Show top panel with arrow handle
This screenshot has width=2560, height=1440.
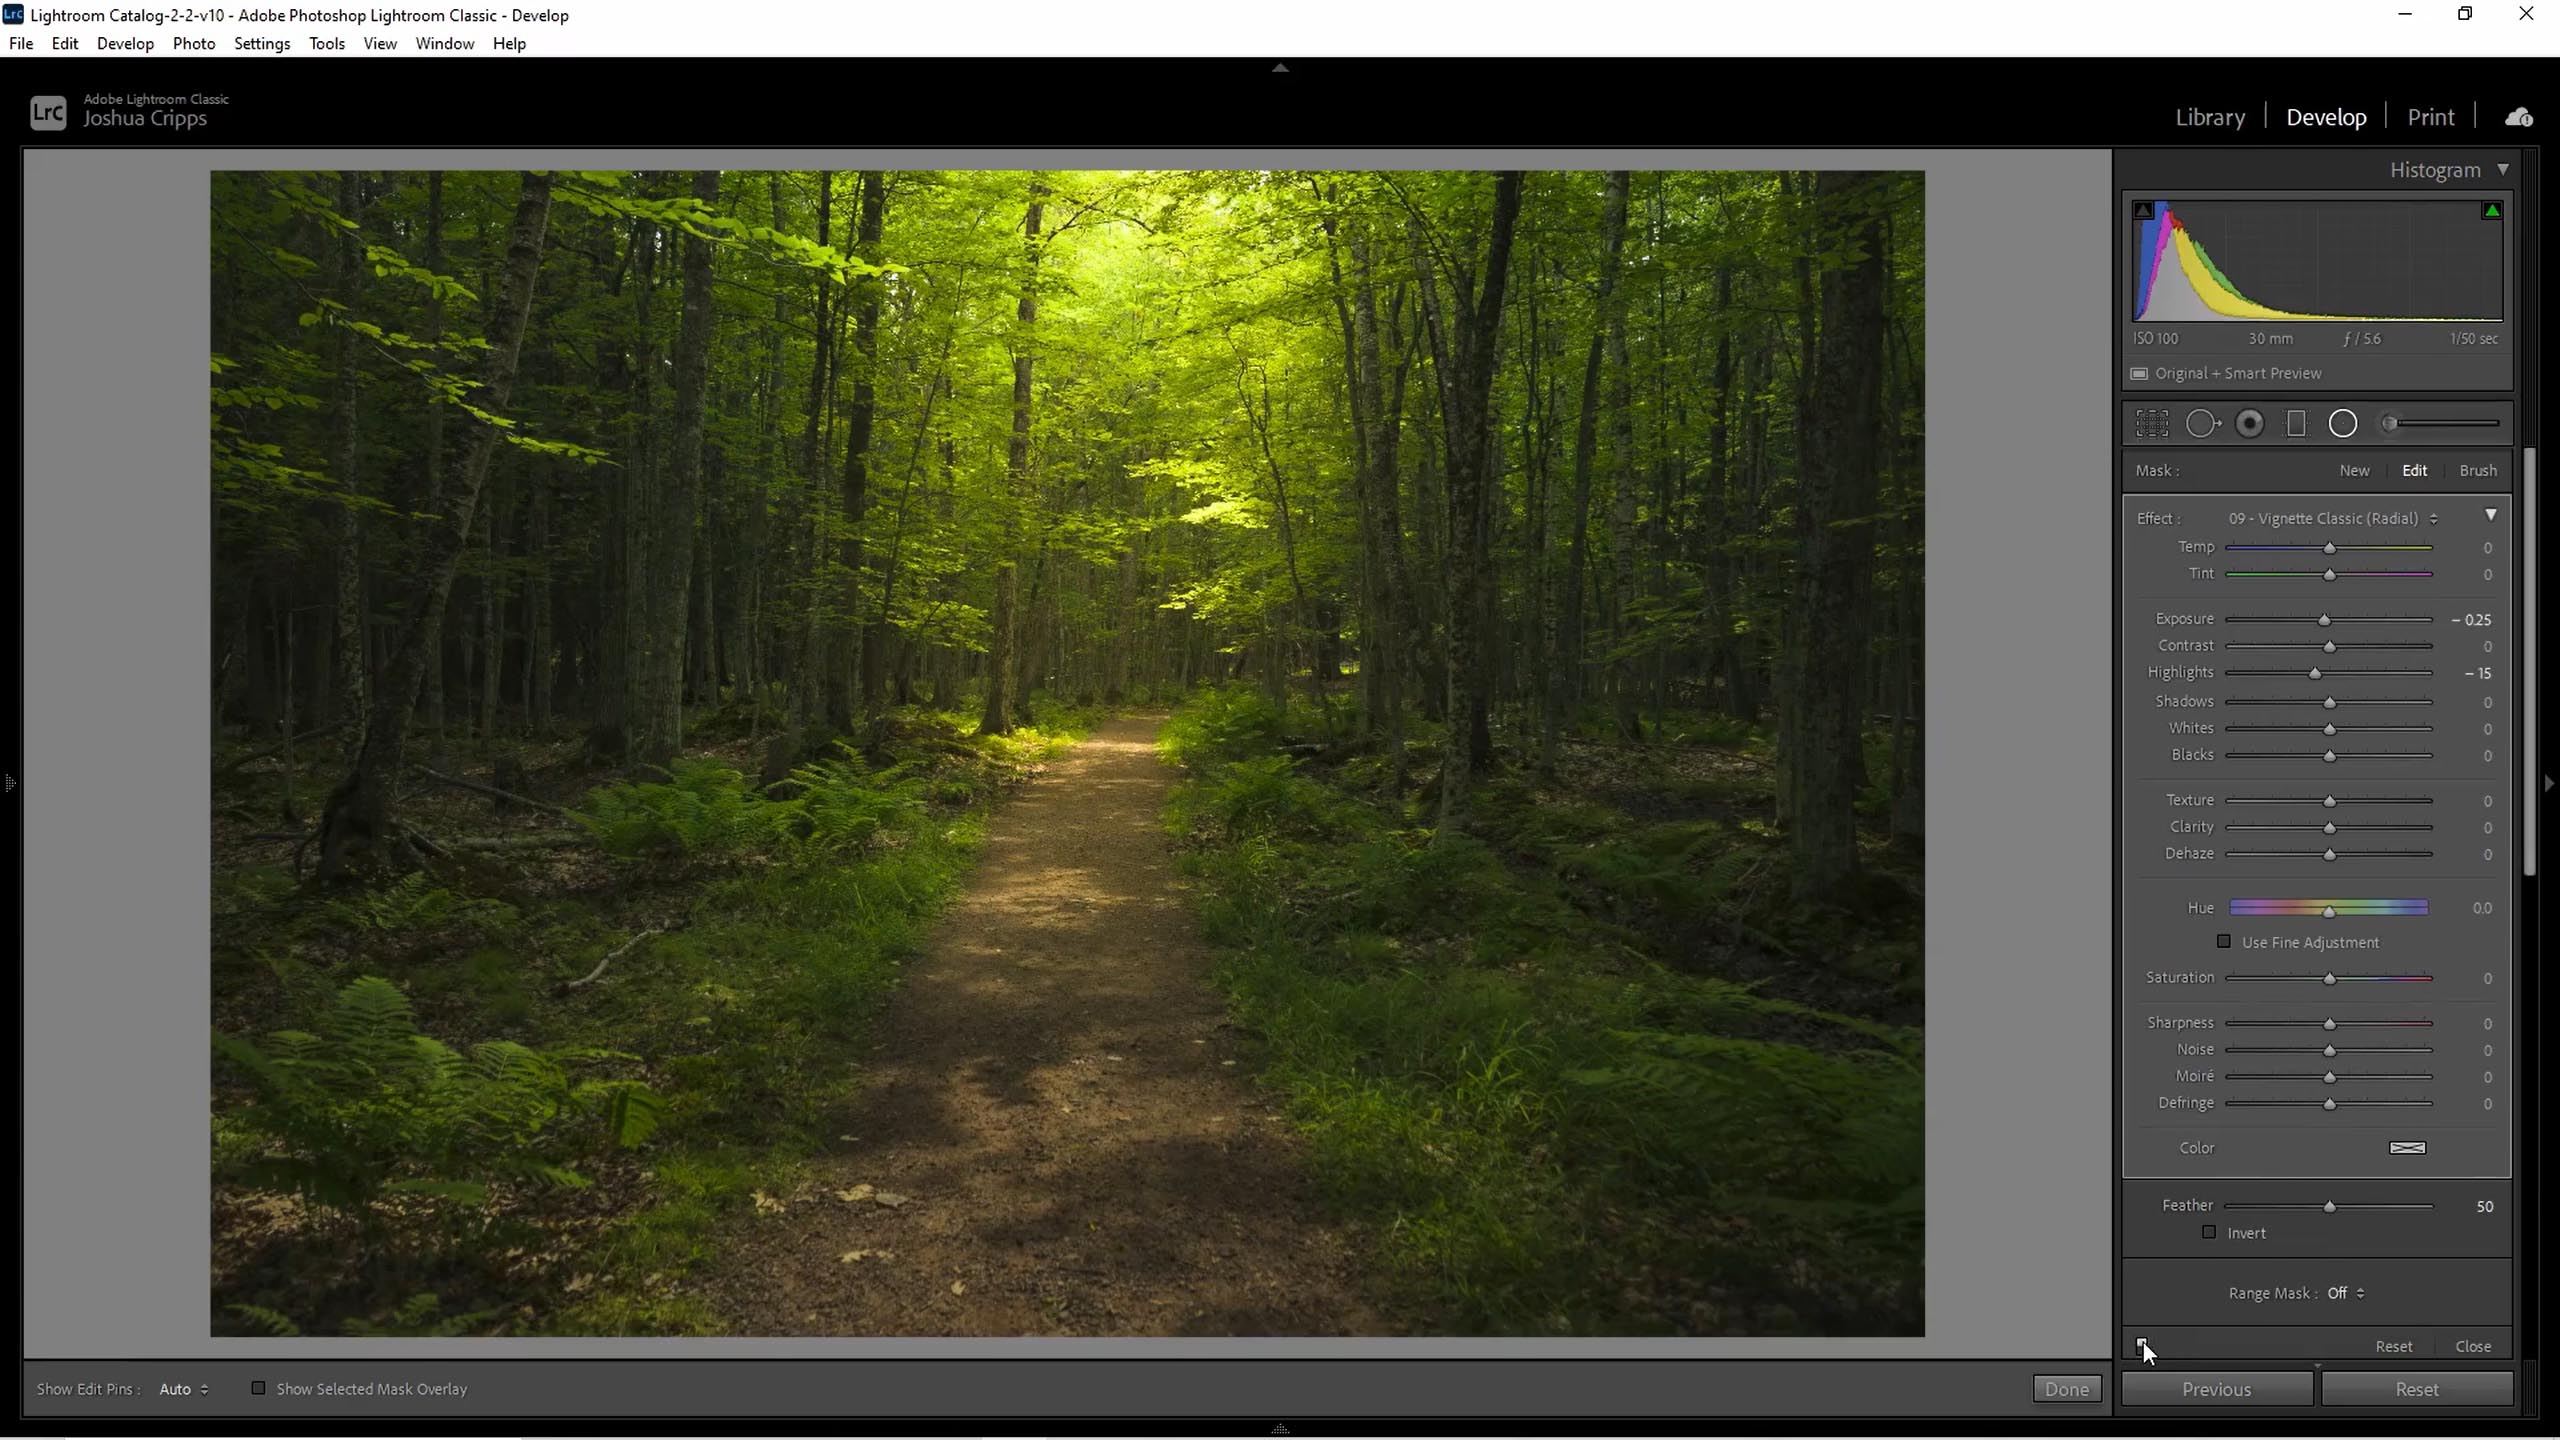click(x=1280, y=68)
